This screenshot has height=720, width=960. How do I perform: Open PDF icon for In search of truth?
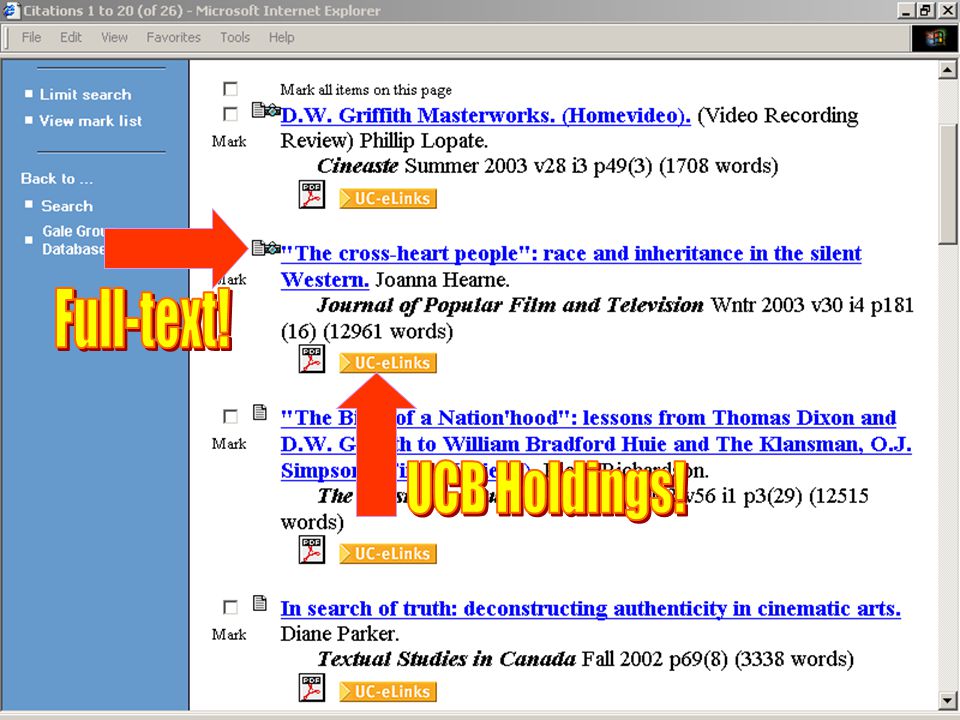pyautogui.click(x=312, y=688)
